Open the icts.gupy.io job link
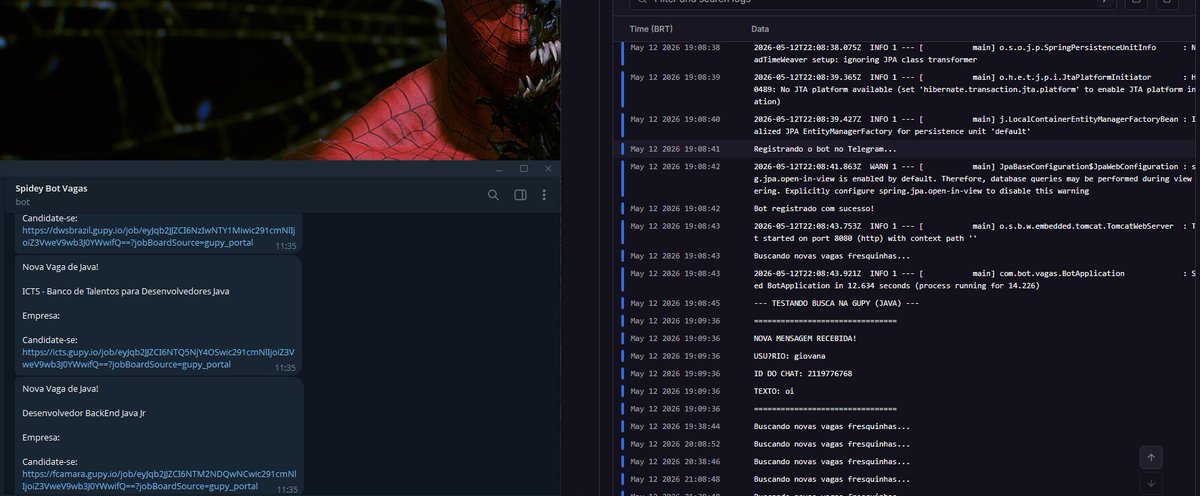 158,358
